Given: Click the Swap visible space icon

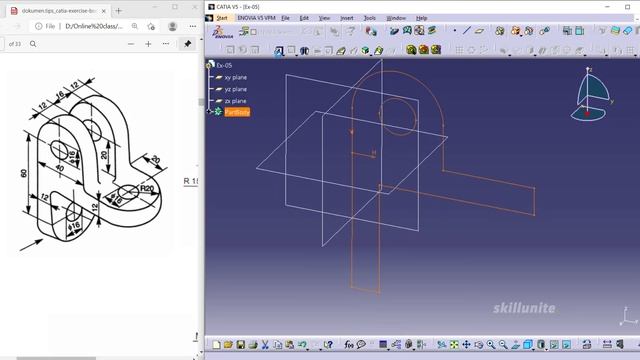Looking at the screenshot, I should pyautogui.click(x=567, y=345).
